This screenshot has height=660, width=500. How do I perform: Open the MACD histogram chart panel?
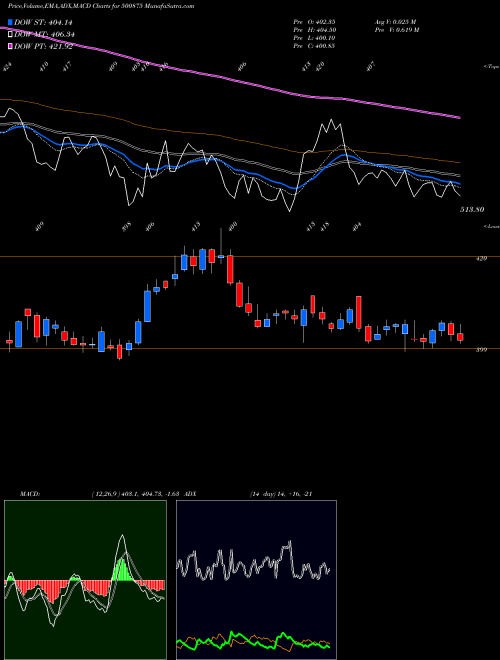pos(85,580)
